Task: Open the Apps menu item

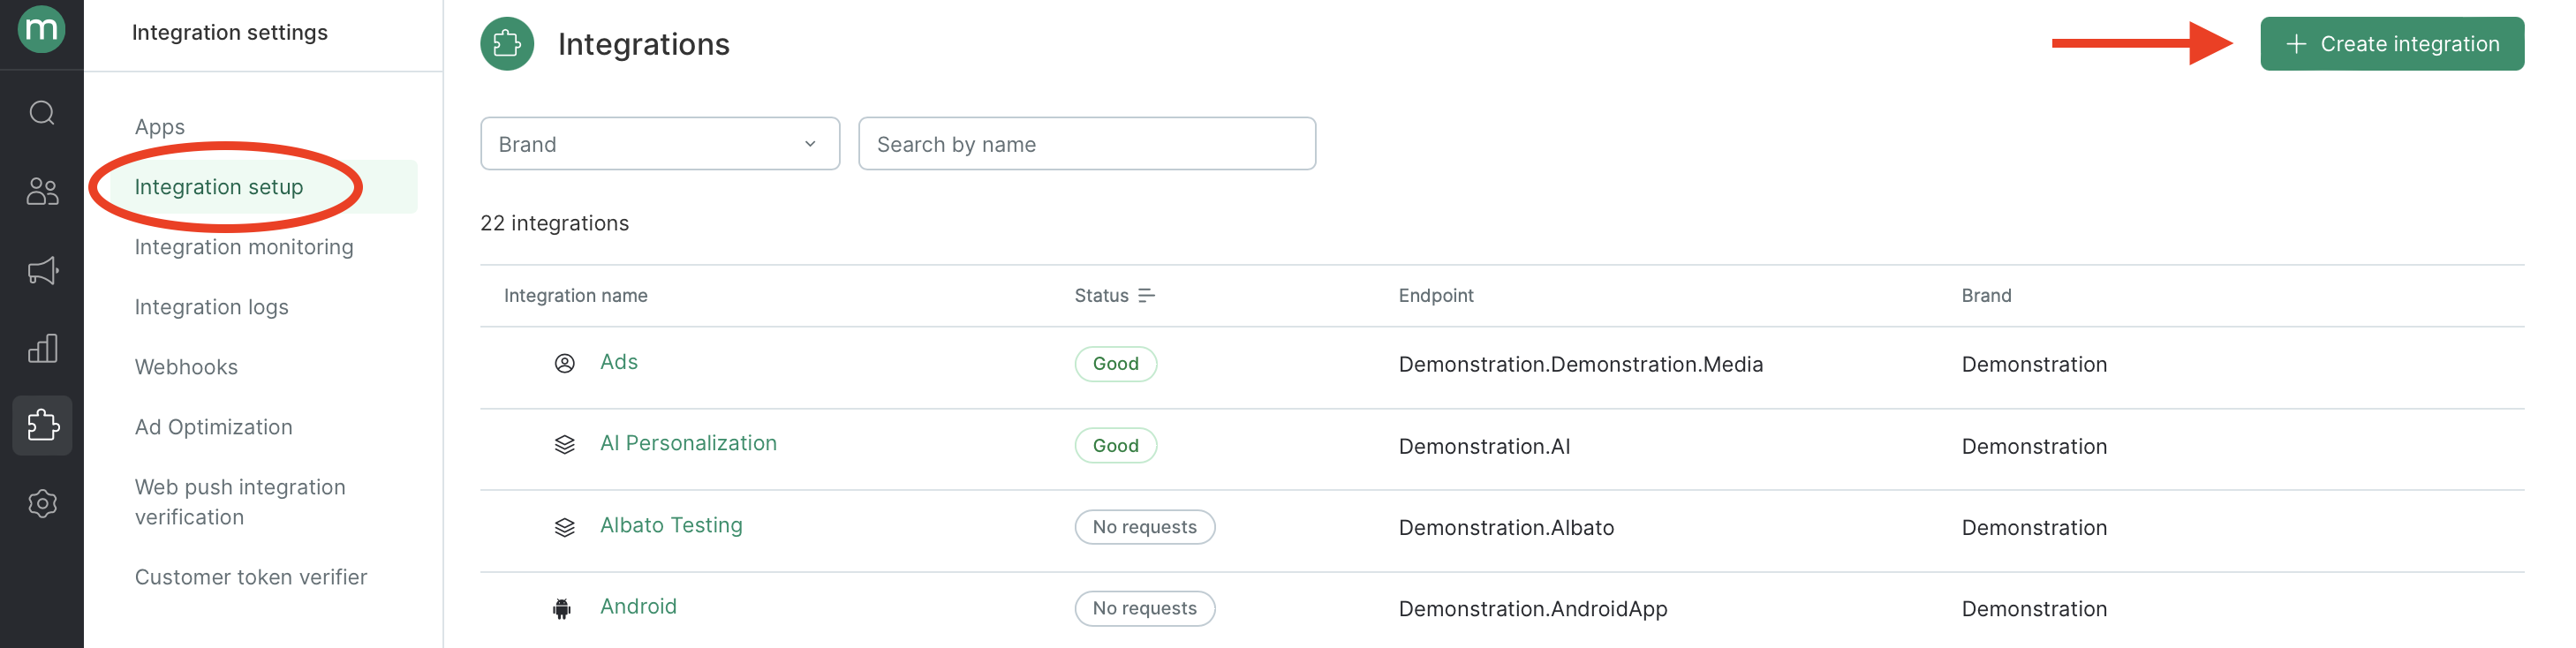Action: (160, 127)
